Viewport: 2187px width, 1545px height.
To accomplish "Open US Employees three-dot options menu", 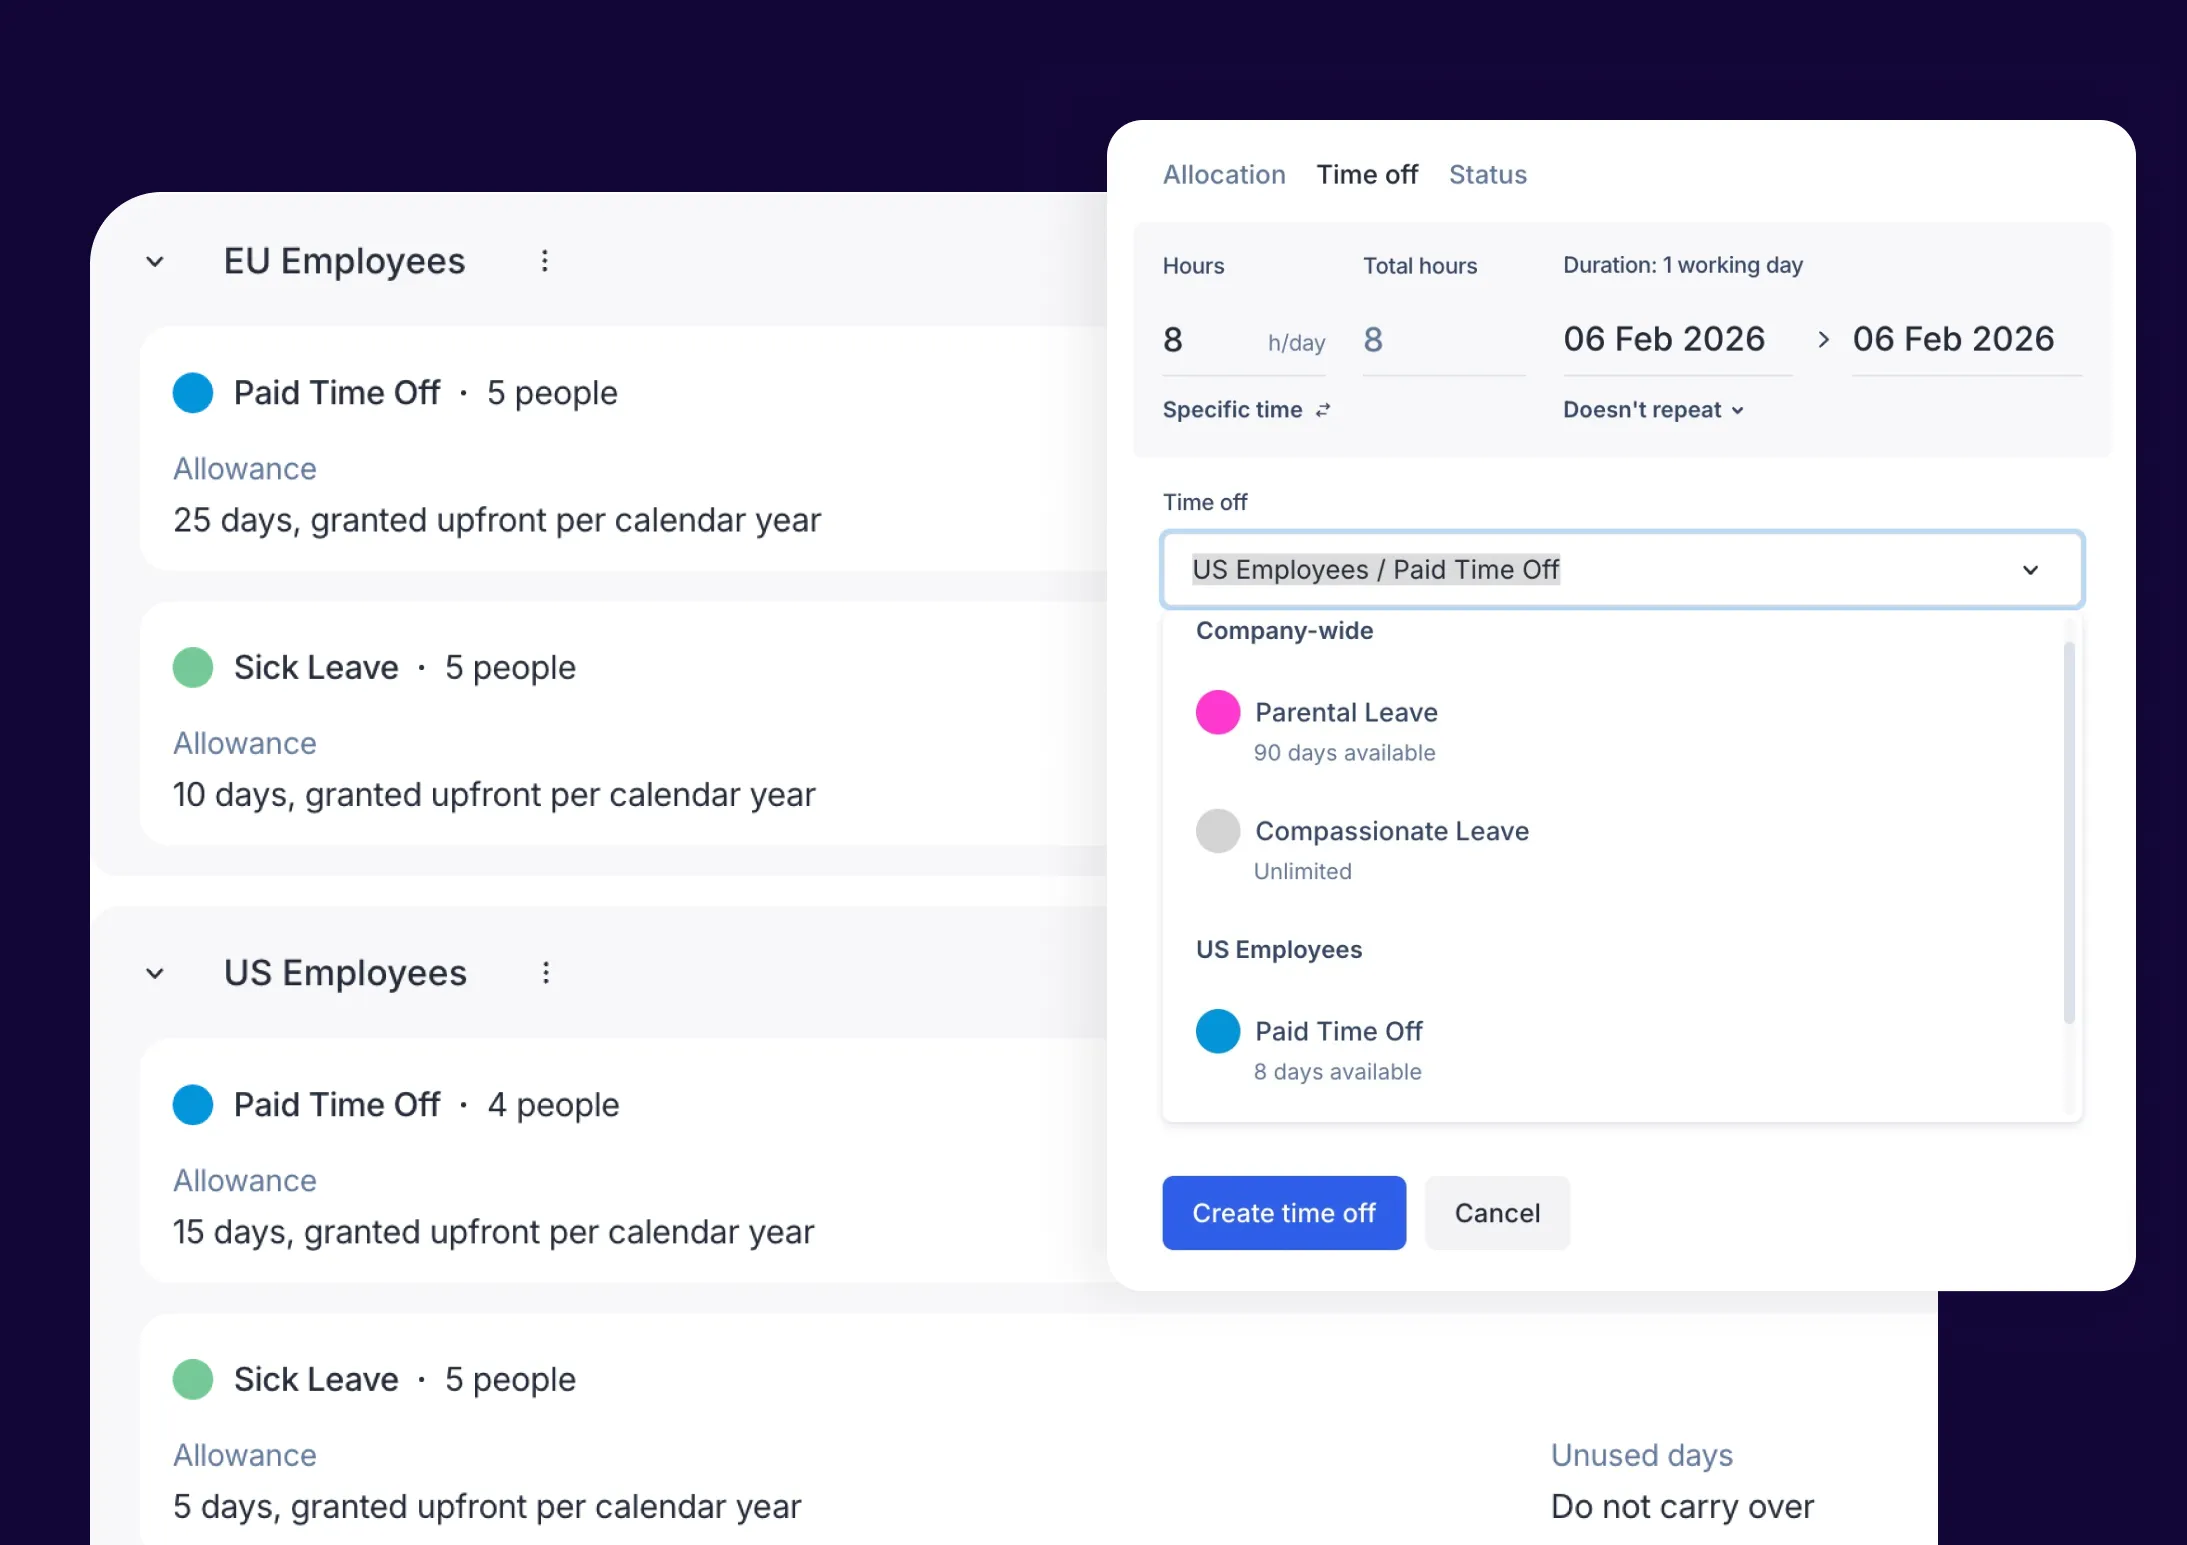I will pyautogui.click(x=545, y=973).
